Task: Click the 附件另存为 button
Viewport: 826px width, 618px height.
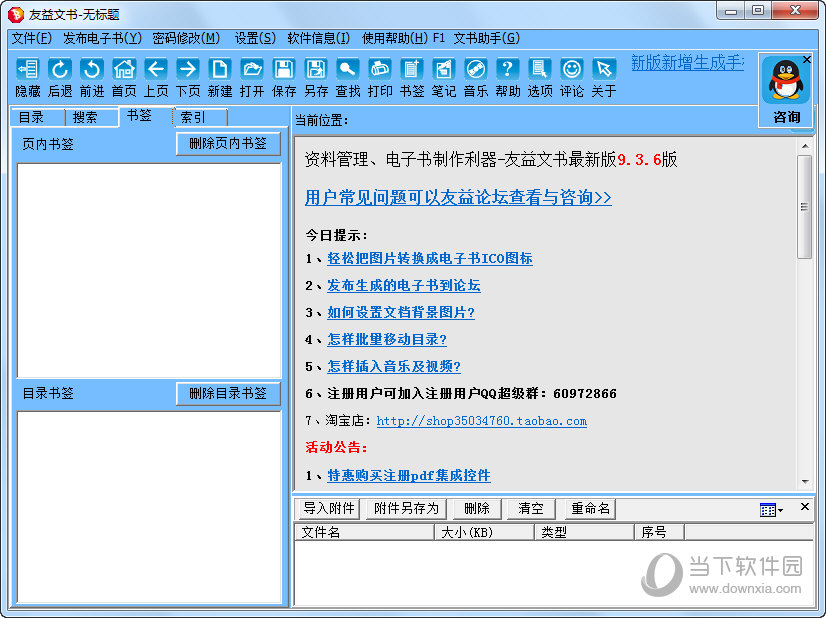Action: (x=406, y=508)
